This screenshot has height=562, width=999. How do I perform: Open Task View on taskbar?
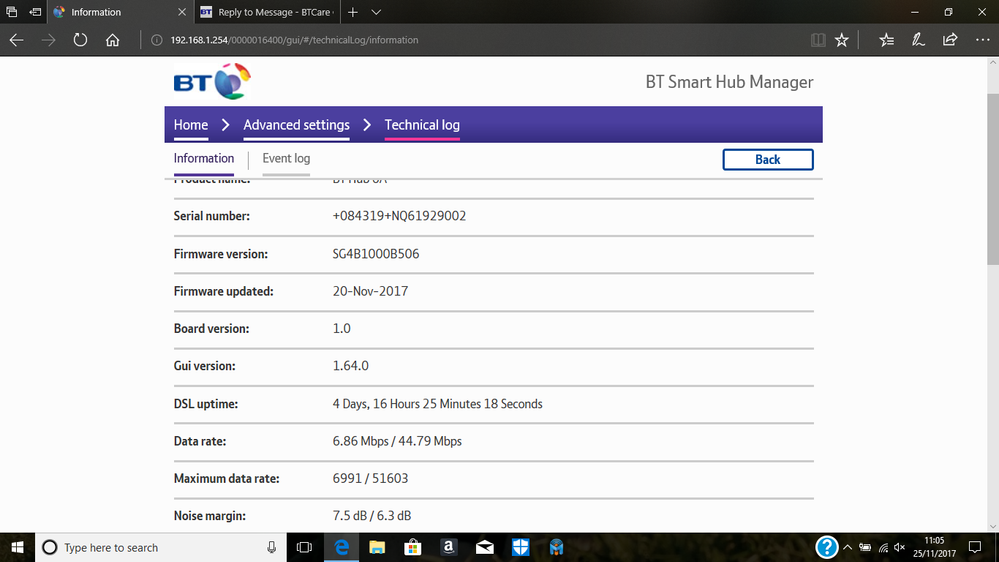305,547
